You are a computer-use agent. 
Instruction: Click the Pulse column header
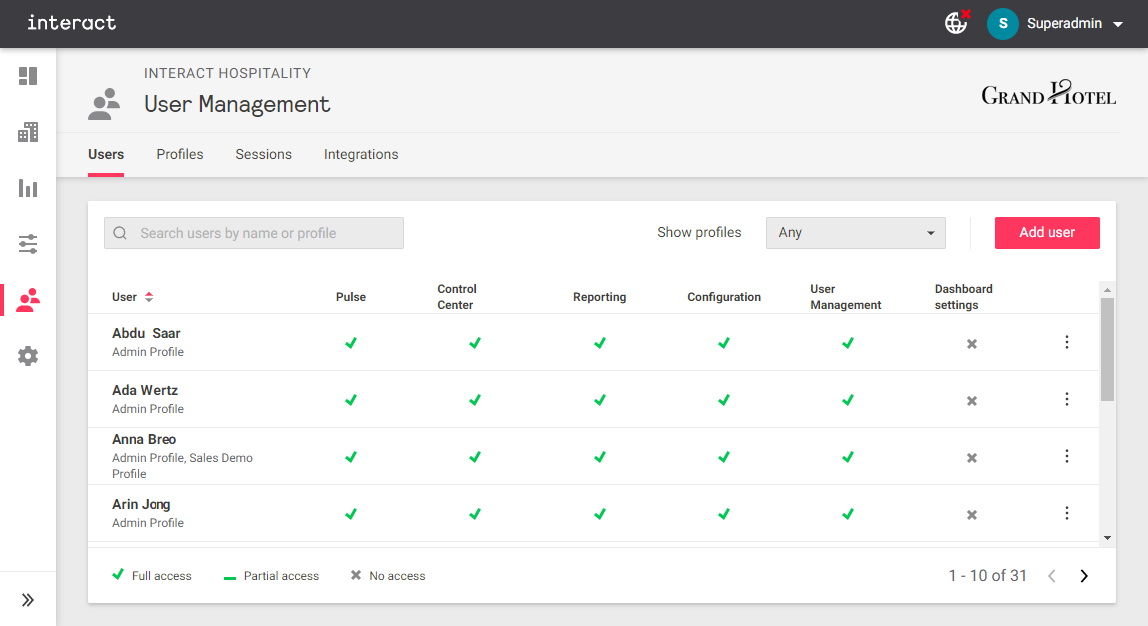pos(351,297)
